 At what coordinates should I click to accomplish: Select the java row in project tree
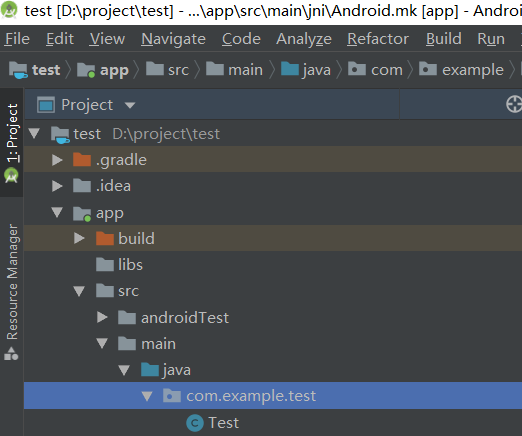[273, 370]
